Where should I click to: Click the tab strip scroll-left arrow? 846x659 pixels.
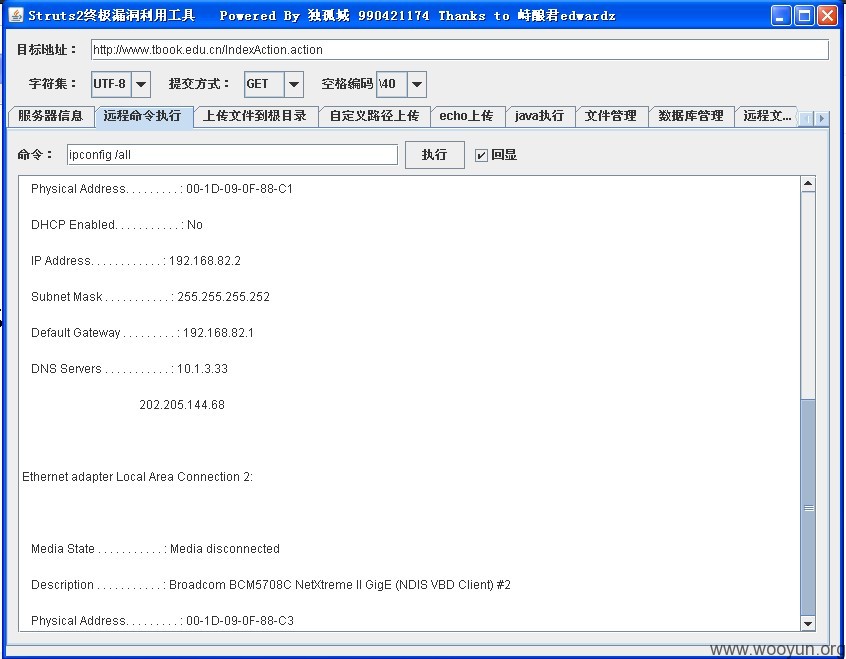click(806, 118)
